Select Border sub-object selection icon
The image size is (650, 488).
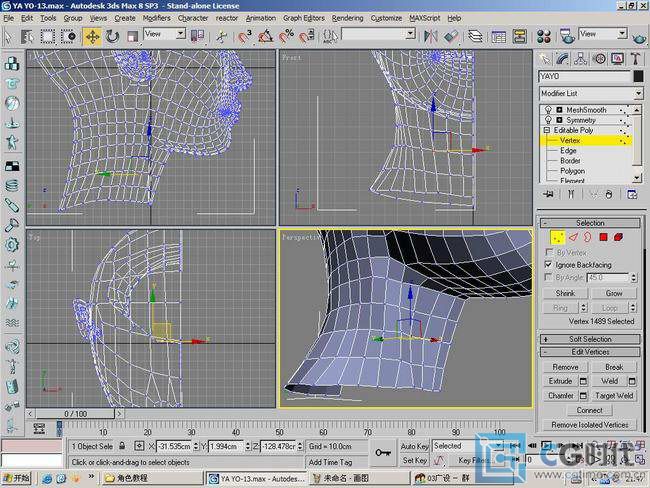pos(588,237)
